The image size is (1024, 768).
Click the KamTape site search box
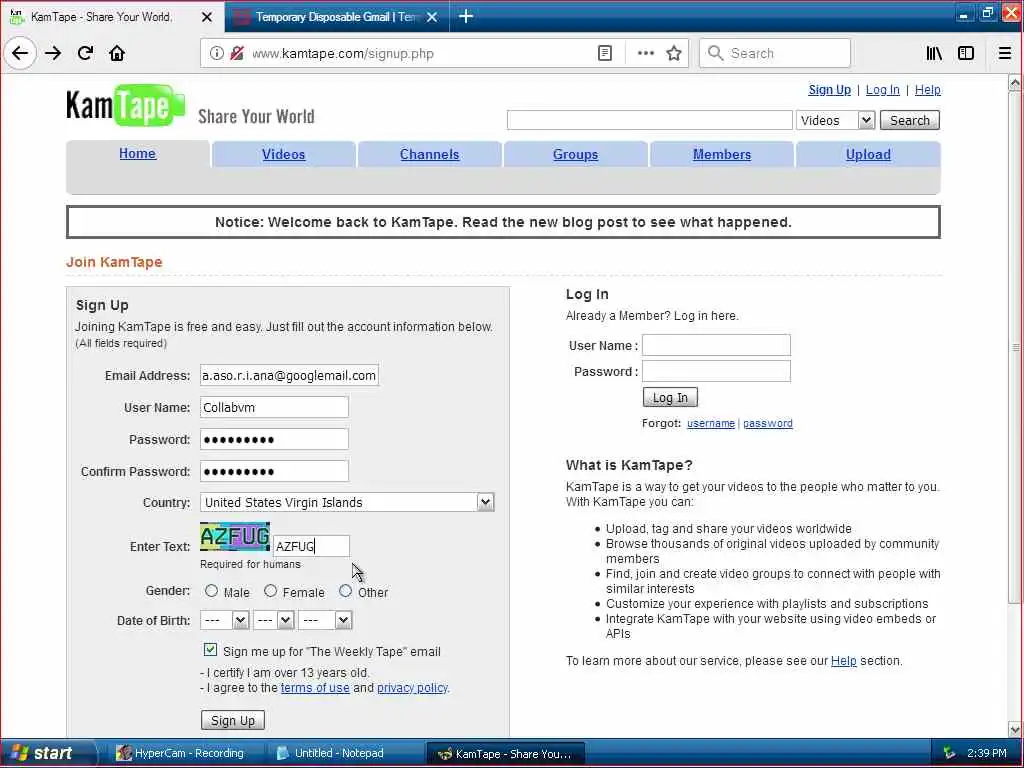point(650,120)
